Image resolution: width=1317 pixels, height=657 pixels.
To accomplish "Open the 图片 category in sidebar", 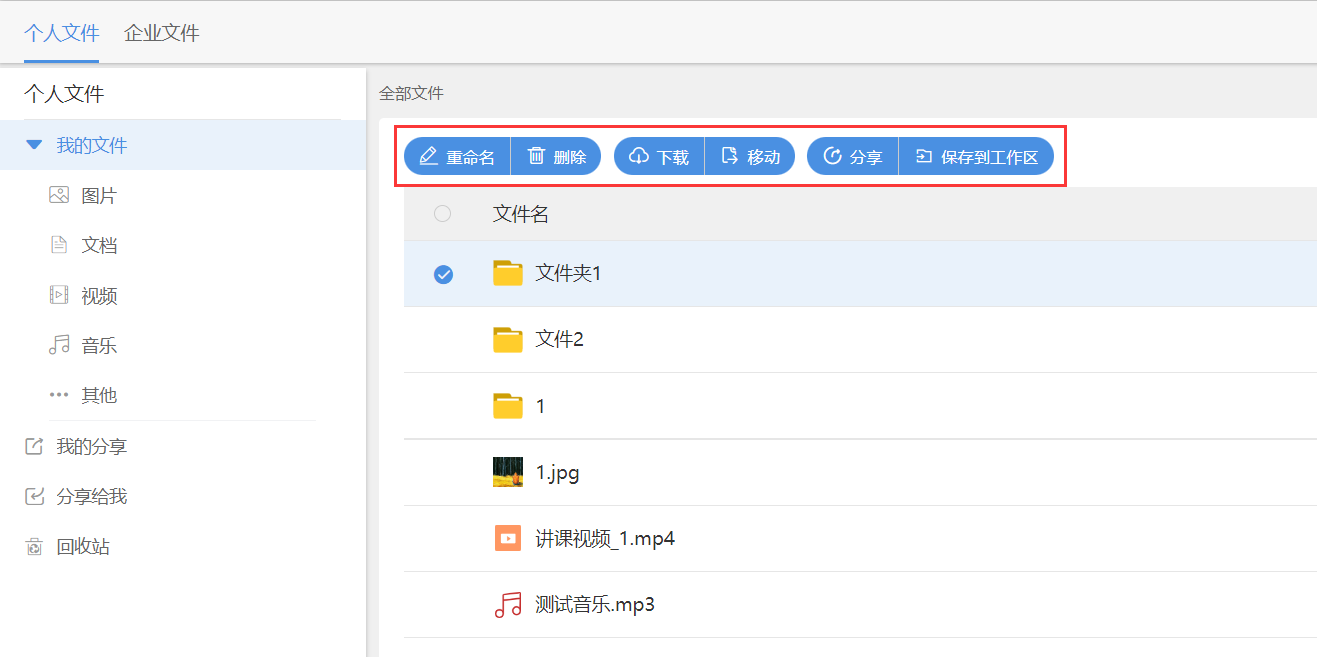I will [x=98, y=196].
